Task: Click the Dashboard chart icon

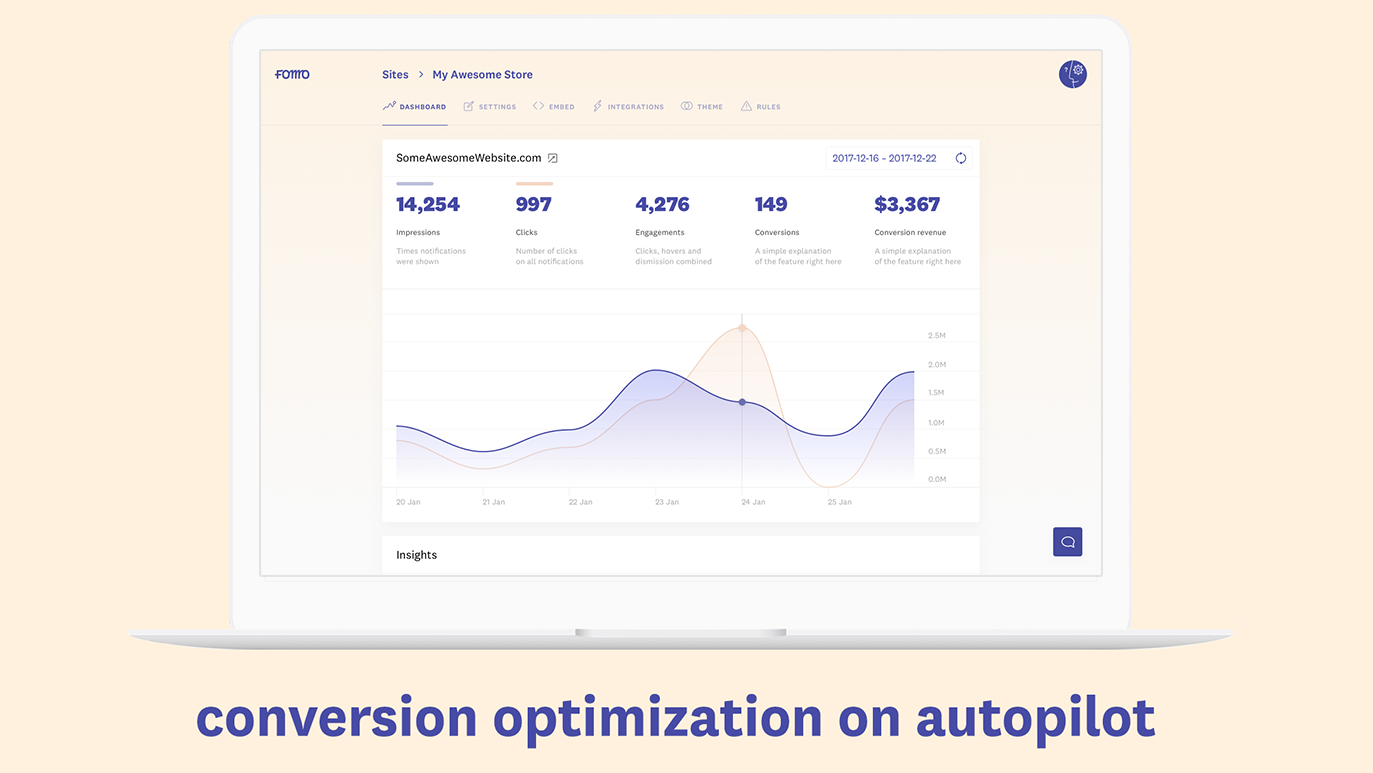Action: [x=389, y=106]
